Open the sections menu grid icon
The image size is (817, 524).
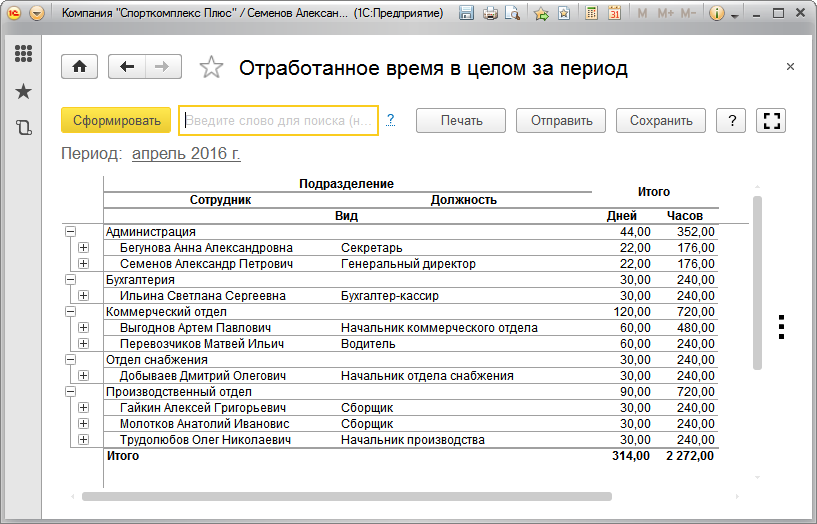tap(24, 54)
